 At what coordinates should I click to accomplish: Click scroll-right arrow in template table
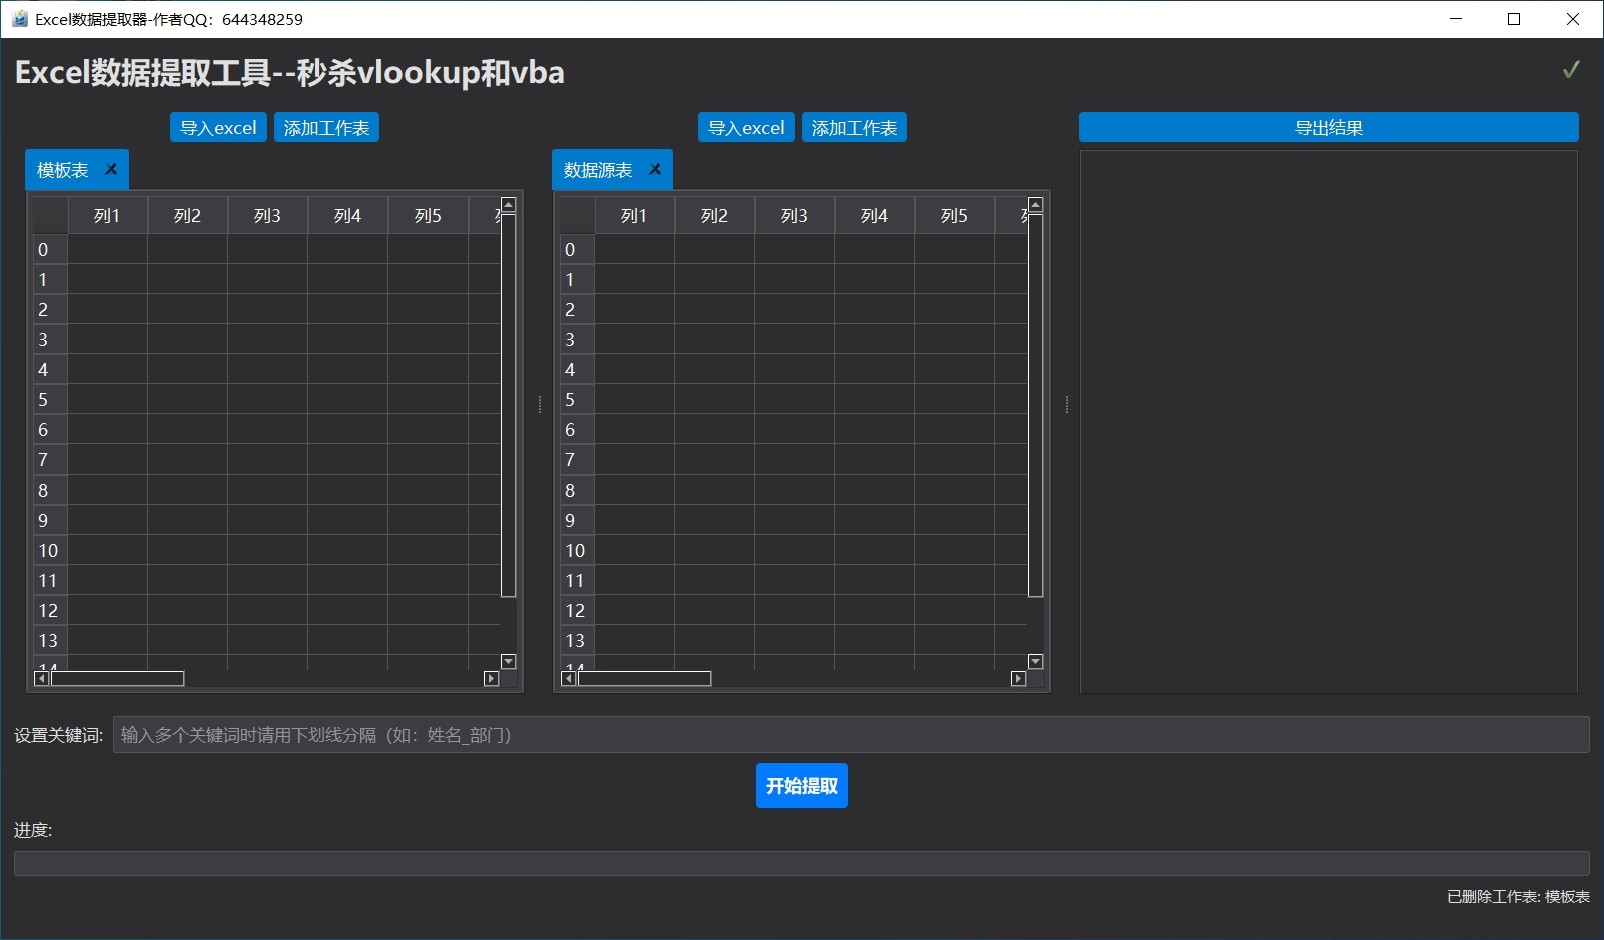[x=491, y=679]
